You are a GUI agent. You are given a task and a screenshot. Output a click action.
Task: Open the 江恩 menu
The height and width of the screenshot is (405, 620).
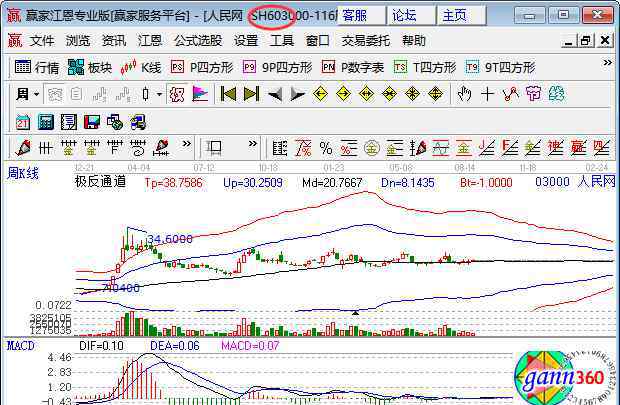pos(150,40)
